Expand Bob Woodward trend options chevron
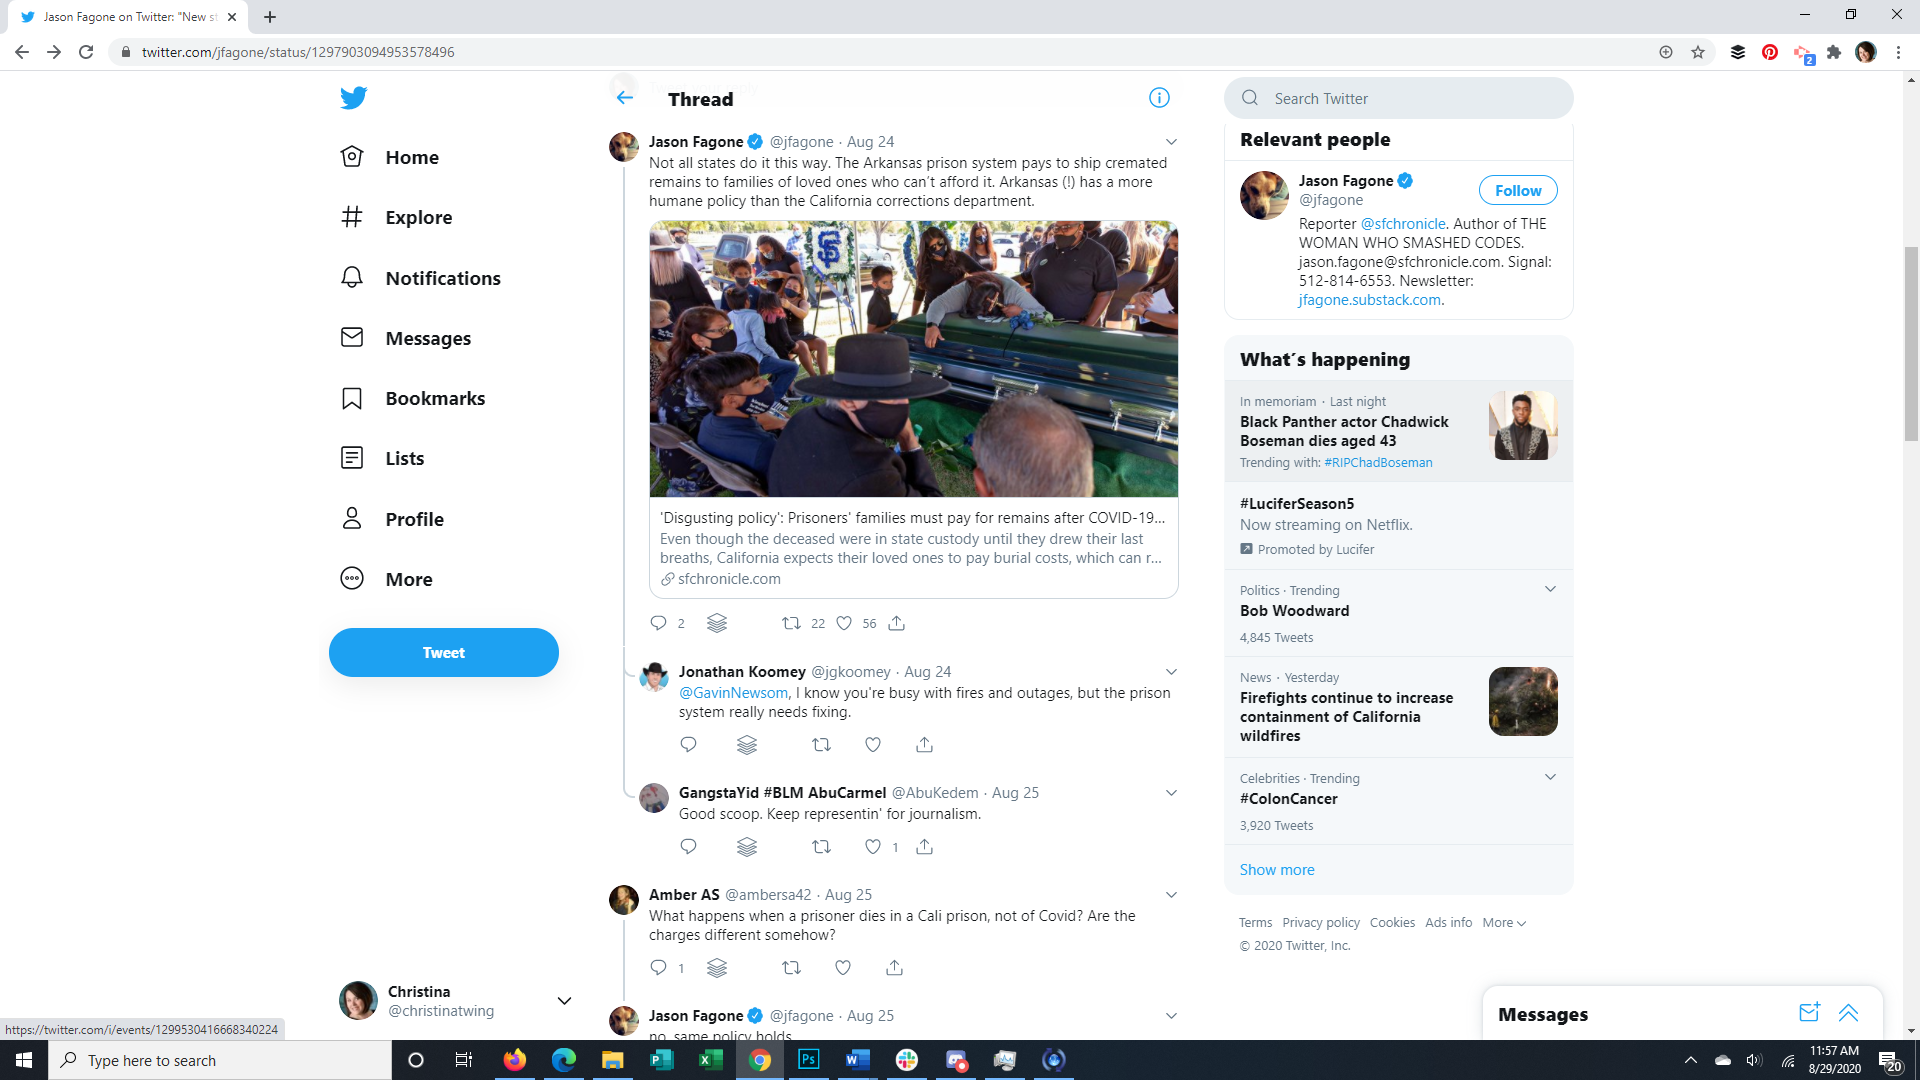 (x=1550, y=589)
